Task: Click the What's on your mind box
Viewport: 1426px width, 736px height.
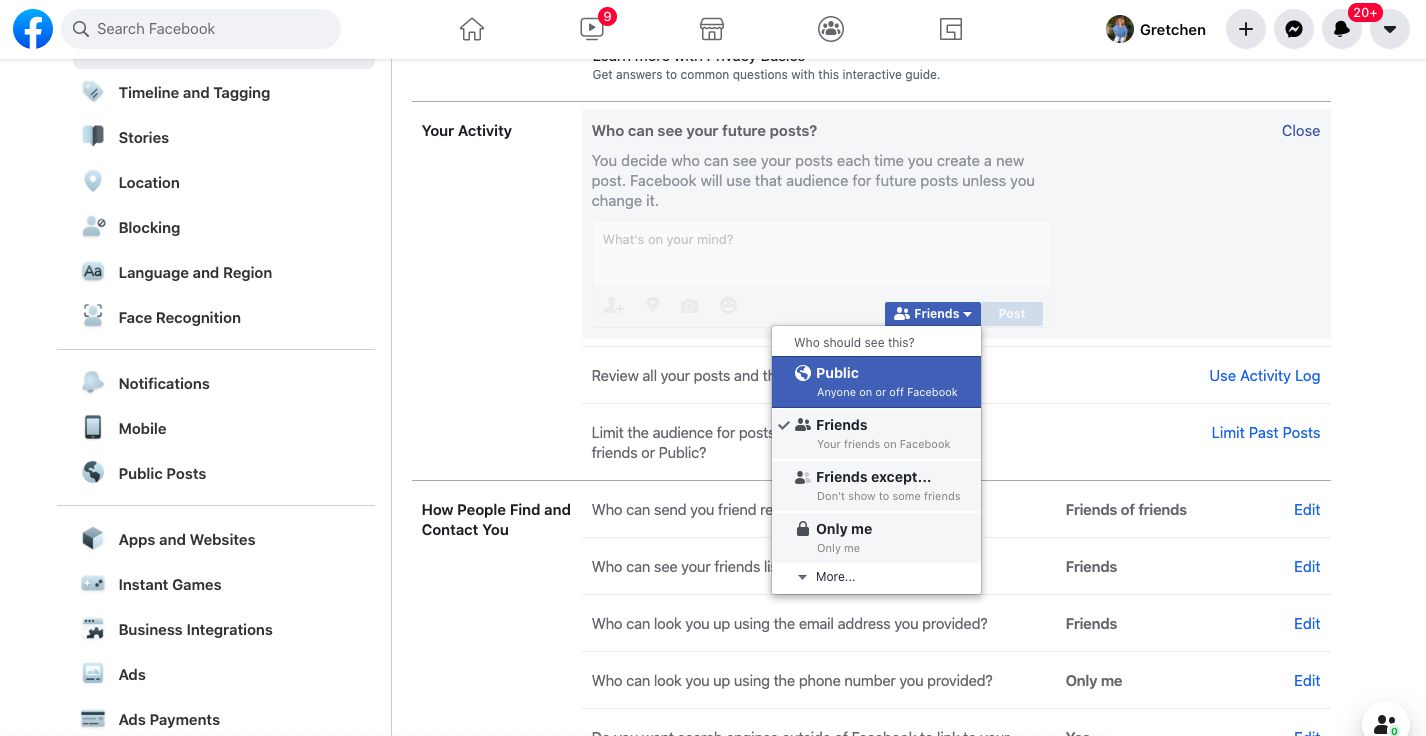Action: (x=821, y=254)
